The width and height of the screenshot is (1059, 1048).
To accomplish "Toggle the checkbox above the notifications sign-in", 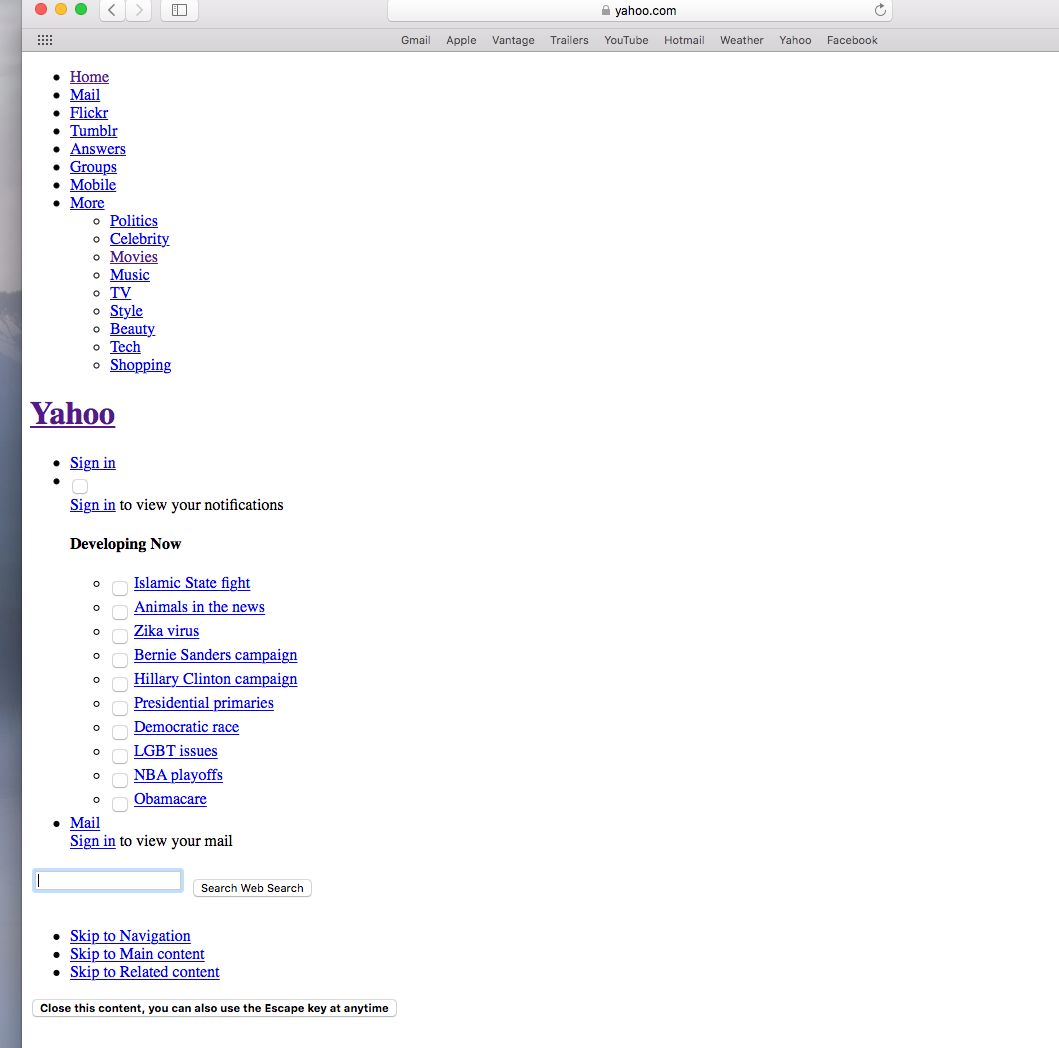I will (x=80, y=486).
